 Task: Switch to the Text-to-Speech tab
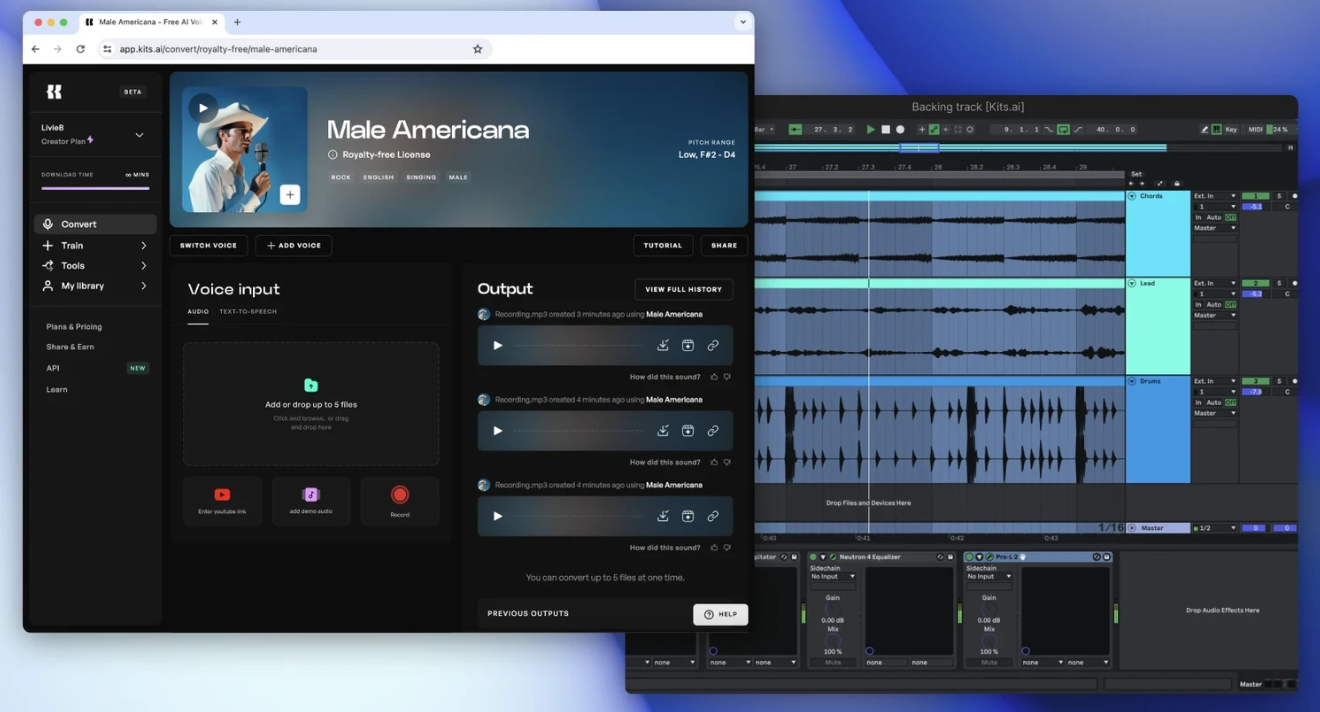246,311
